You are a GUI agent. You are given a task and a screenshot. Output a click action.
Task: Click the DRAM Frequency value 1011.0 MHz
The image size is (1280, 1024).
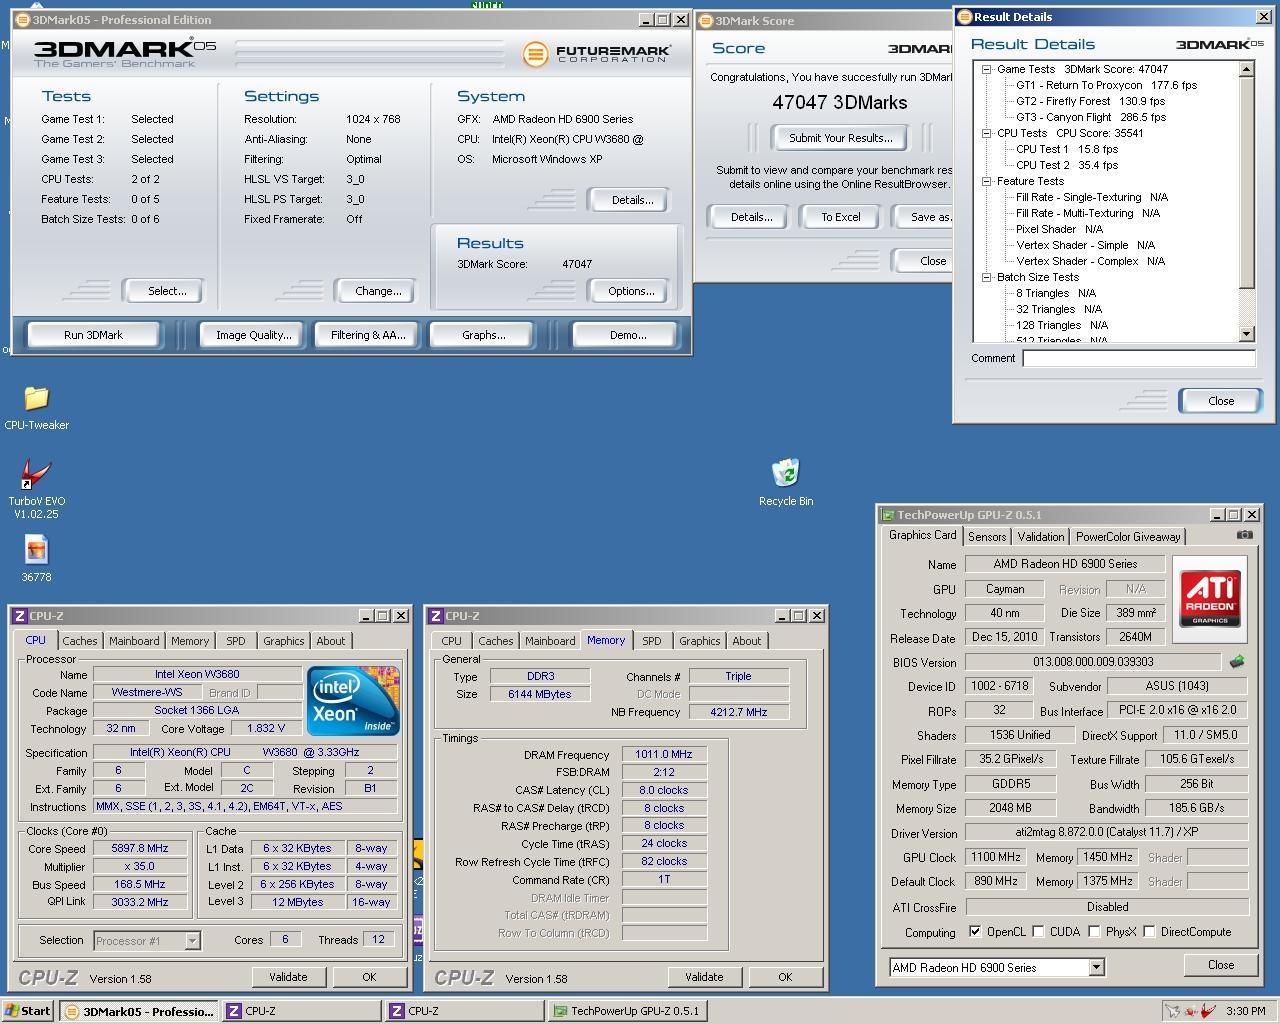[664, 755]
